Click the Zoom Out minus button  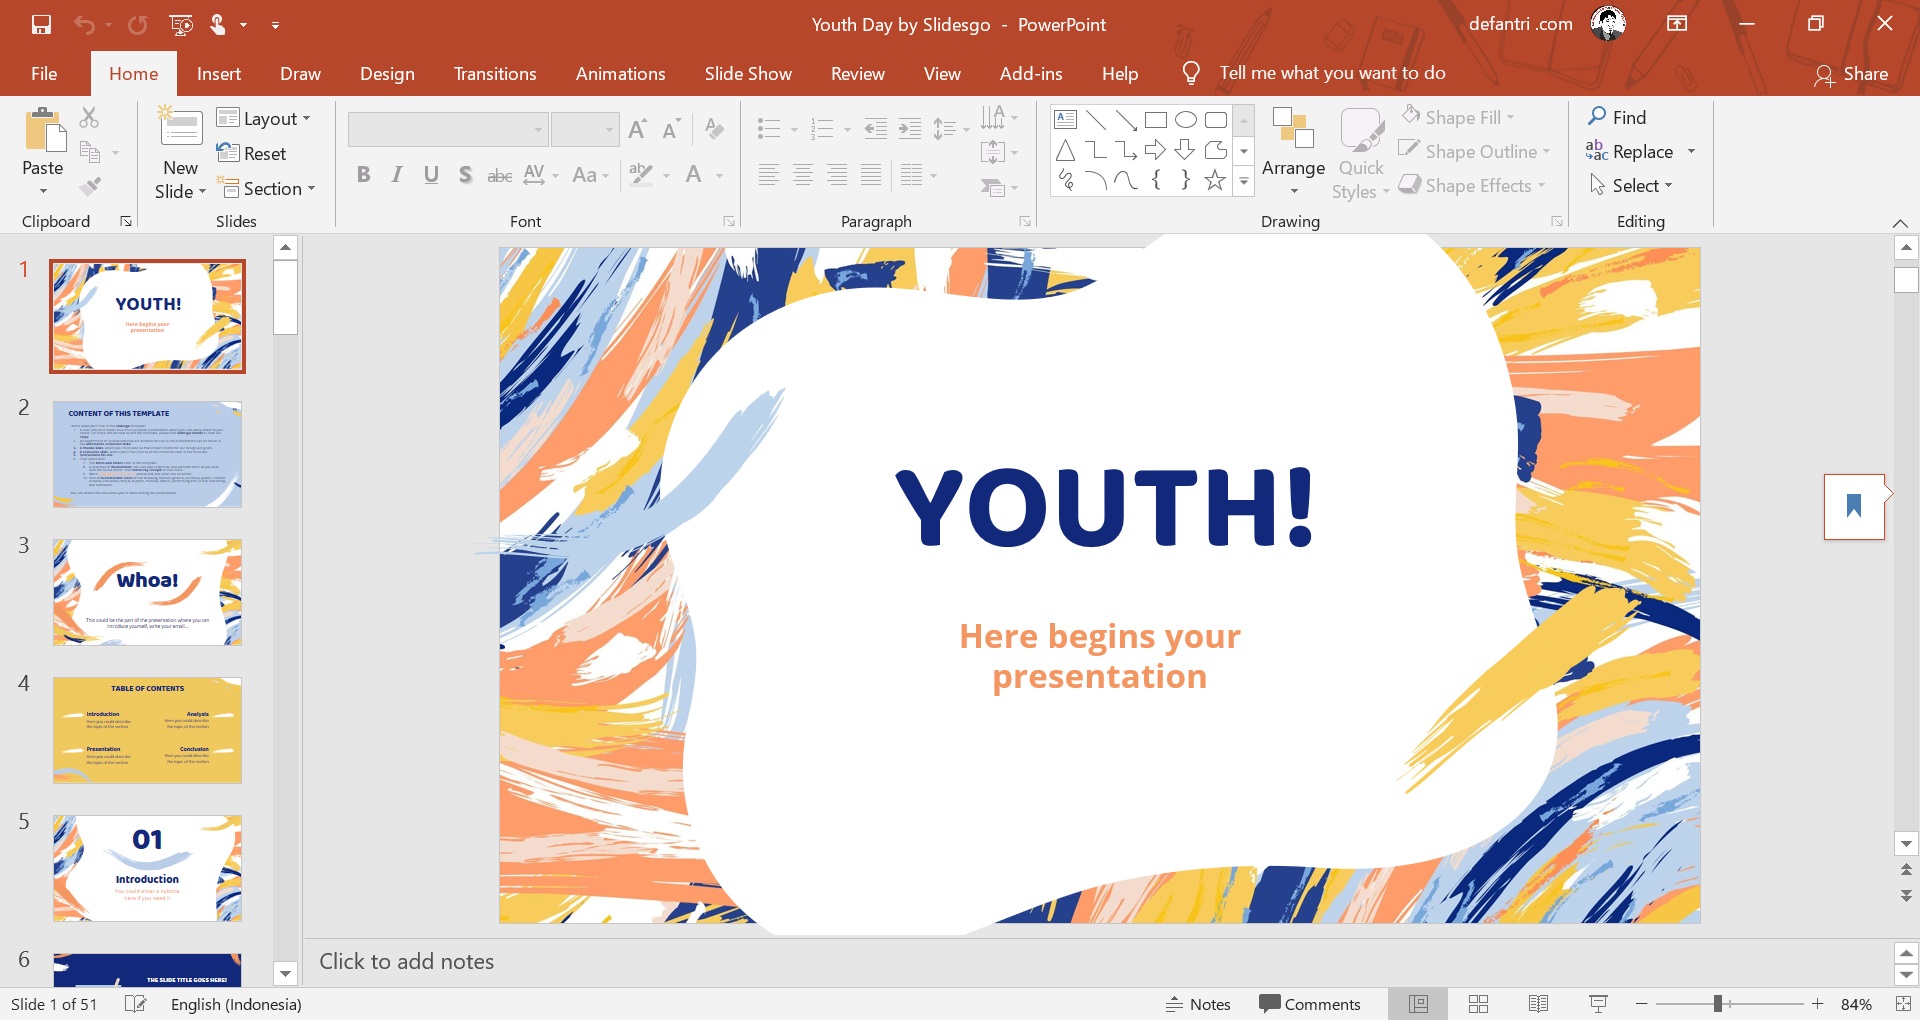point(1641,1003)
